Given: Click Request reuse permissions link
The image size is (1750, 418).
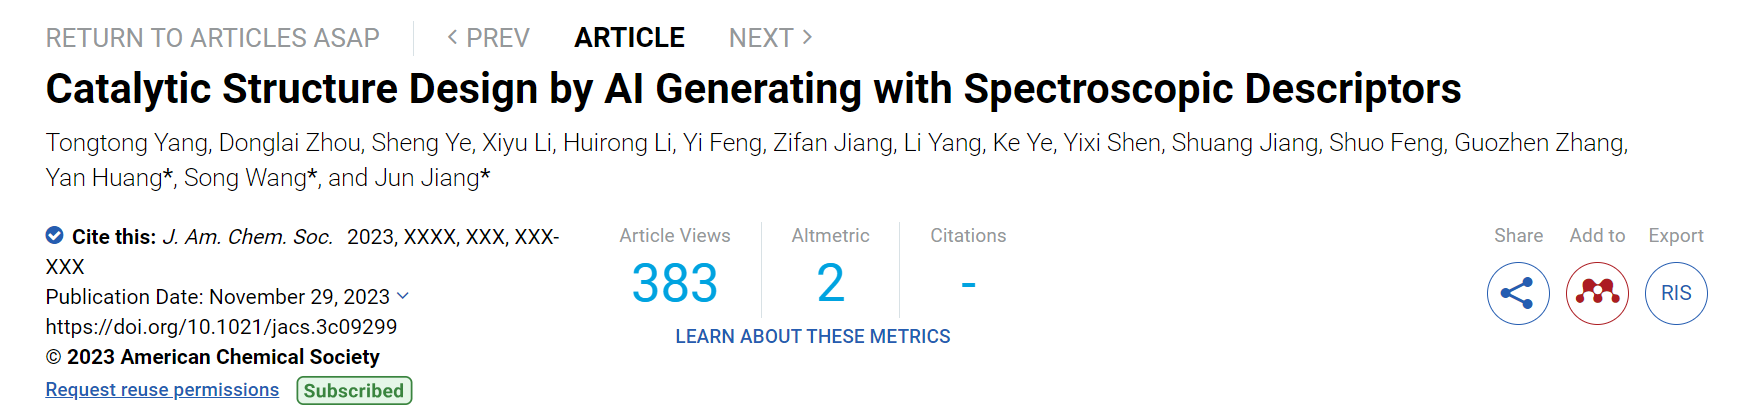Looking at the screenshot, I should [x=162, y=389].
